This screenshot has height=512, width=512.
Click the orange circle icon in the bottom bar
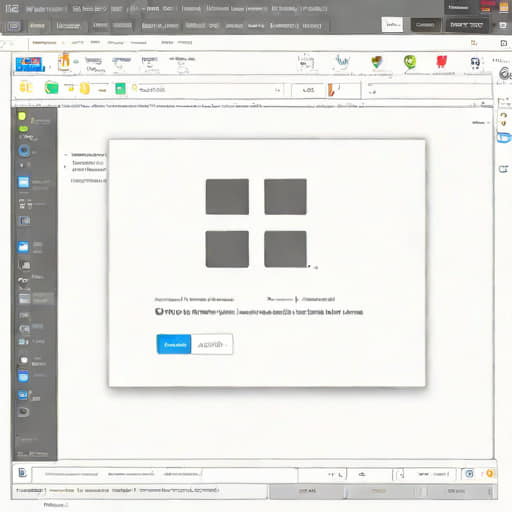coord(490,473)
